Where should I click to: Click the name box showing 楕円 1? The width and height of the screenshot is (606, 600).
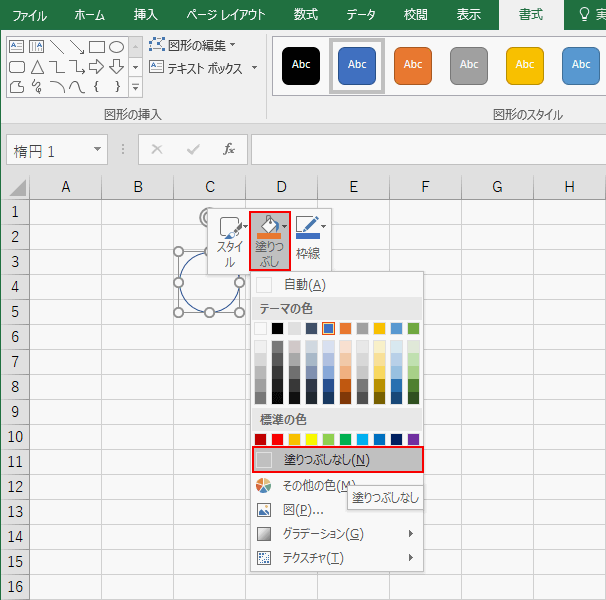(x=49, y=150)
